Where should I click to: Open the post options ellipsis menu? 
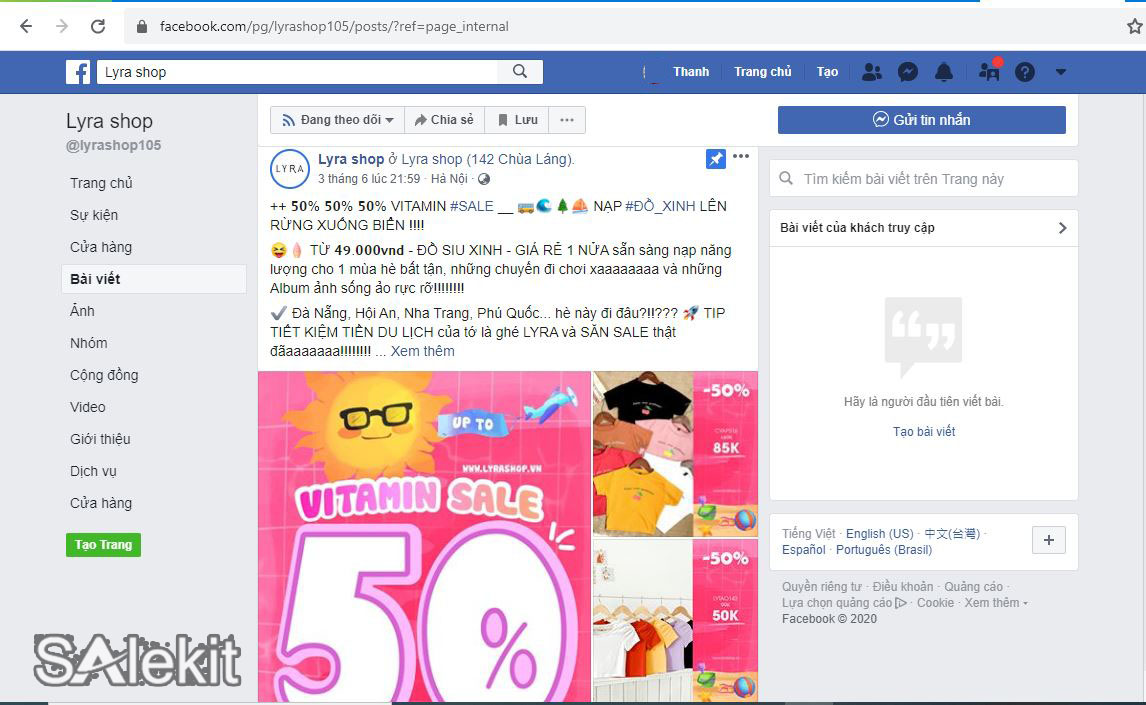coord(741,156)
